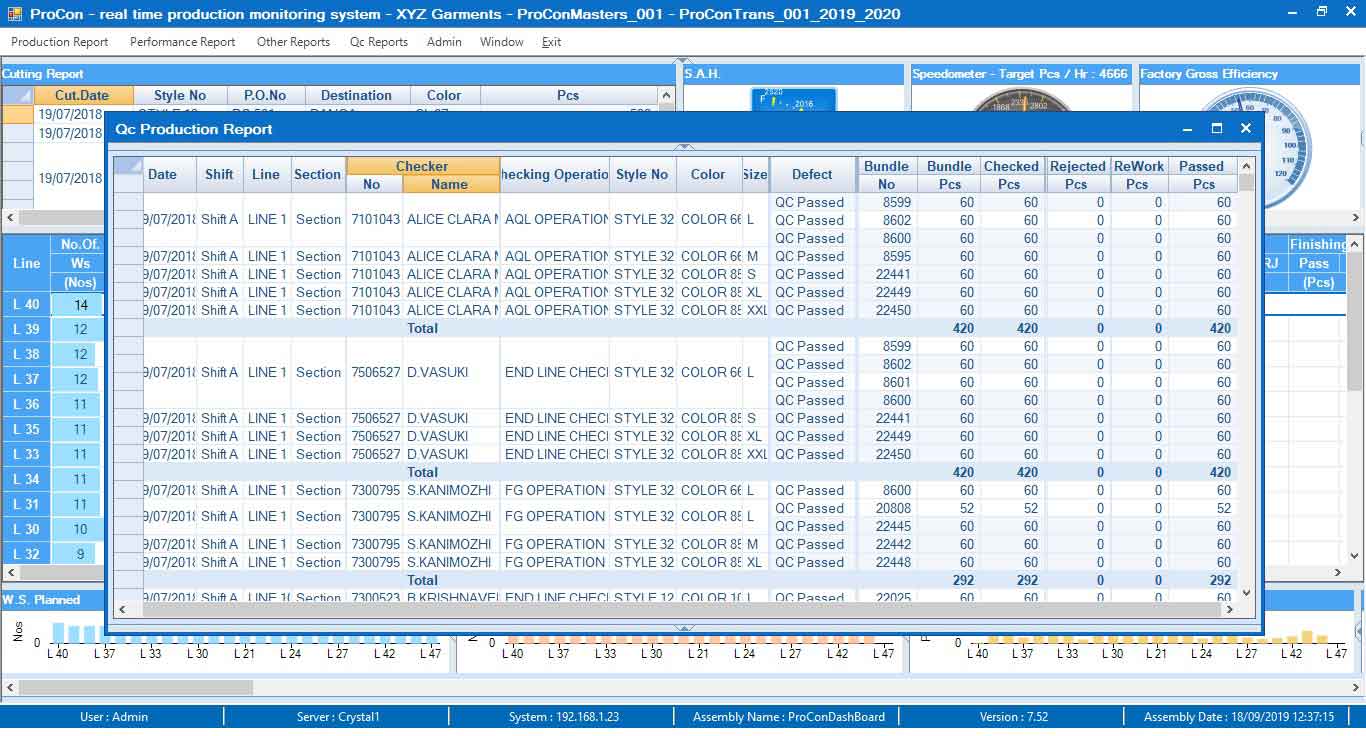Click the Defect column header

(811, 174)
